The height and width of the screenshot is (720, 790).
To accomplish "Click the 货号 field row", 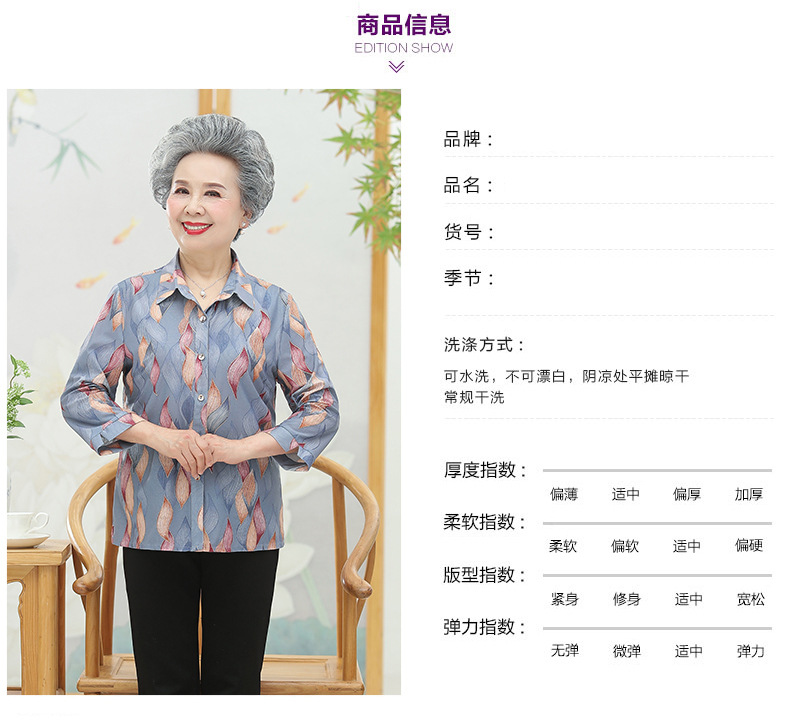I will click(608, 232).
